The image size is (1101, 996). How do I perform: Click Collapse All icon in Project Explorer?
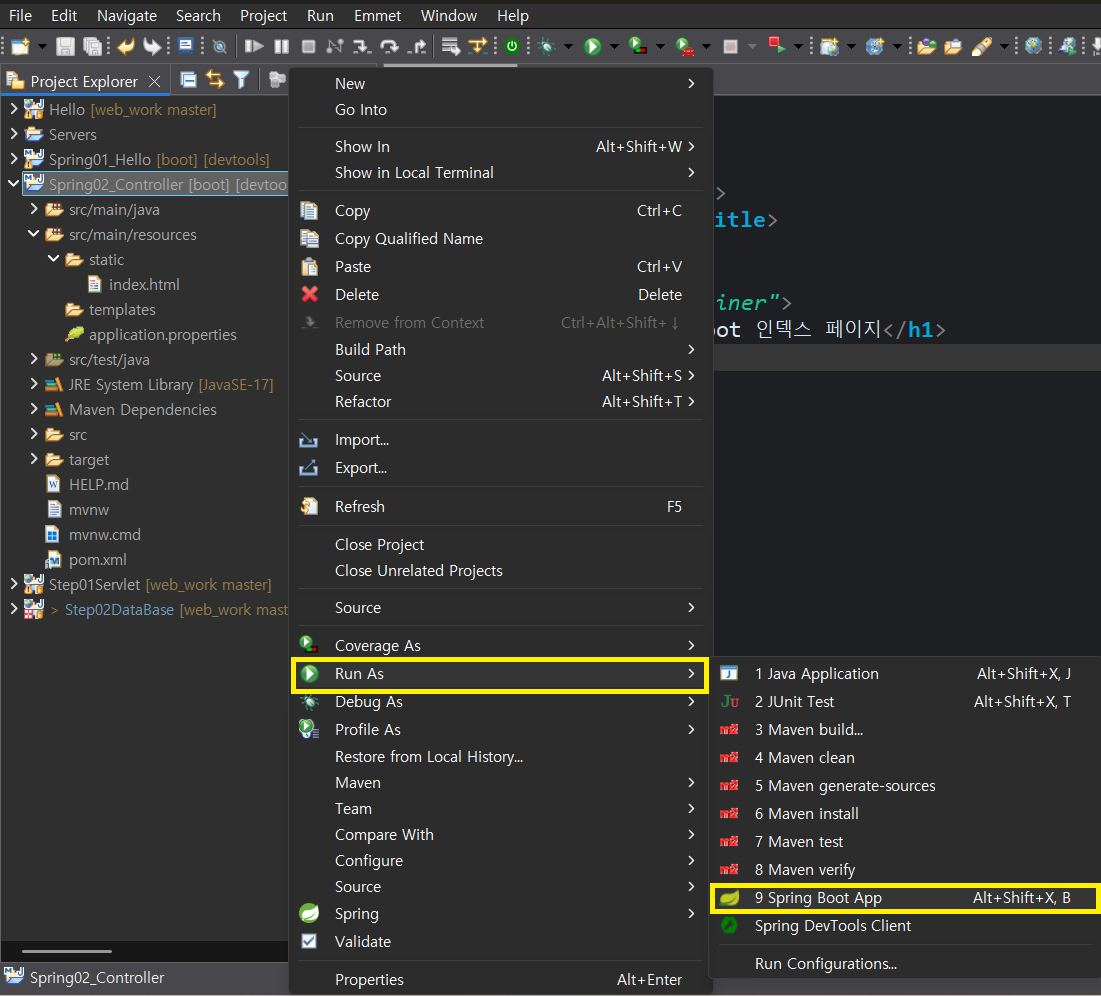coord(188,80)
